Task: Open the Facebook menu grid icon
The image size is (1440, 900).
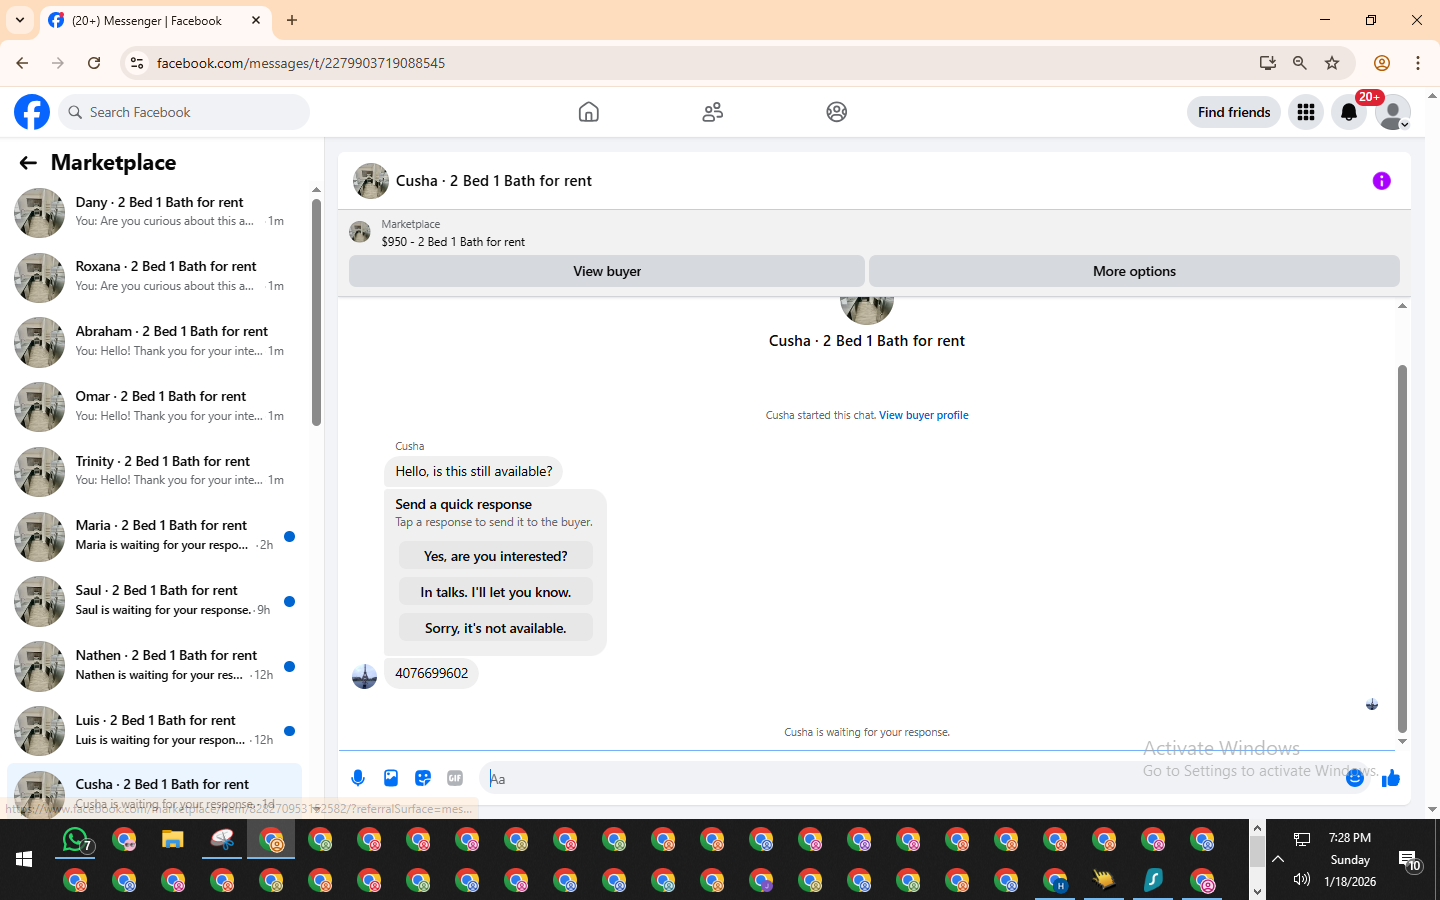Action: coord(1306,112)
